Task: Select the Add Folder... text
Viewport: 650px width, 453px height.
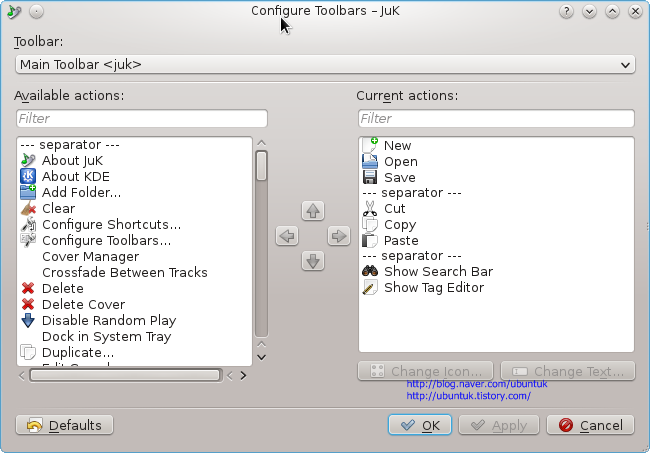Action: click(x=82, y=193)
